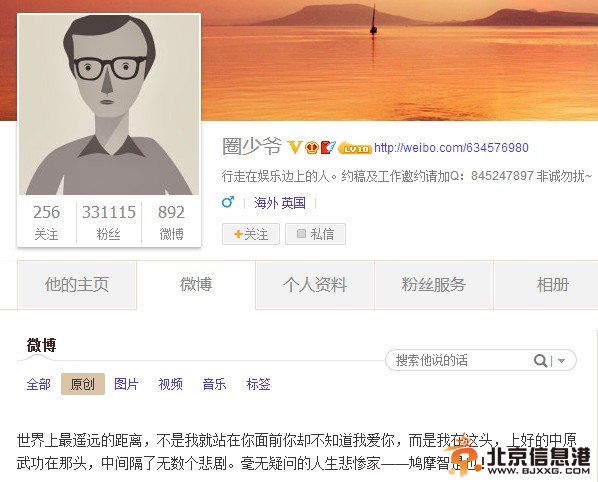Image resolution: width=598 pixels, height=482 pixels.
Task: Switch to the 个人资料 tab
Action: click(315, 285)
